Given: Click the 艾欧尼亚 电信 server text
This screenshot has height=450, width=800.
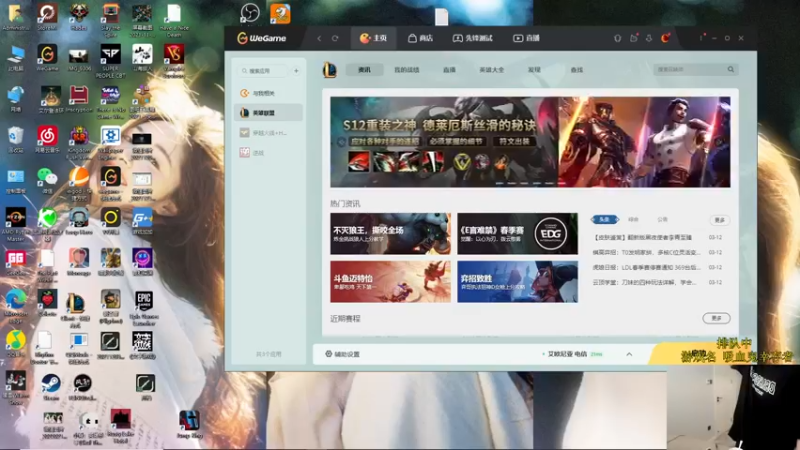Looking at the screenshot, I should pos(567,354).
